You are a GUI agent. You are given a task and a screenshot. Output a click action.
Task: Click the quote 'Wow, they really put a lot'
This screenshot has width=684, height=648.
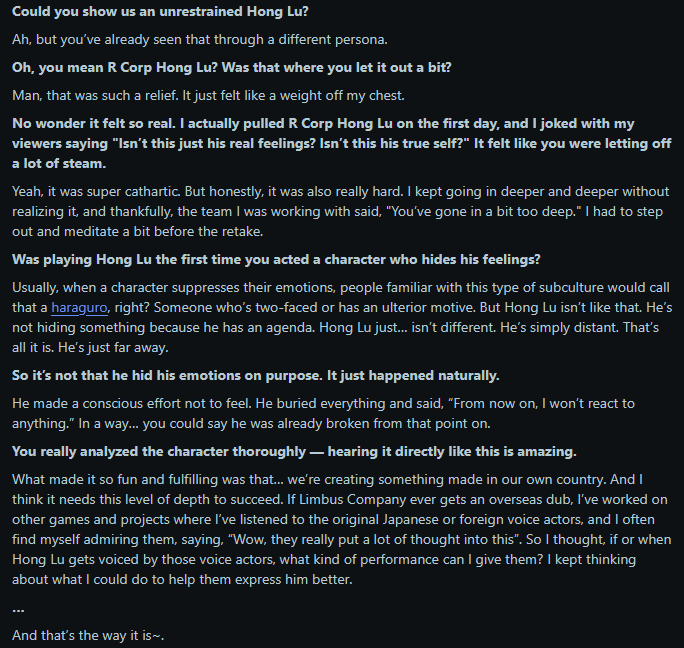(375, 540)
